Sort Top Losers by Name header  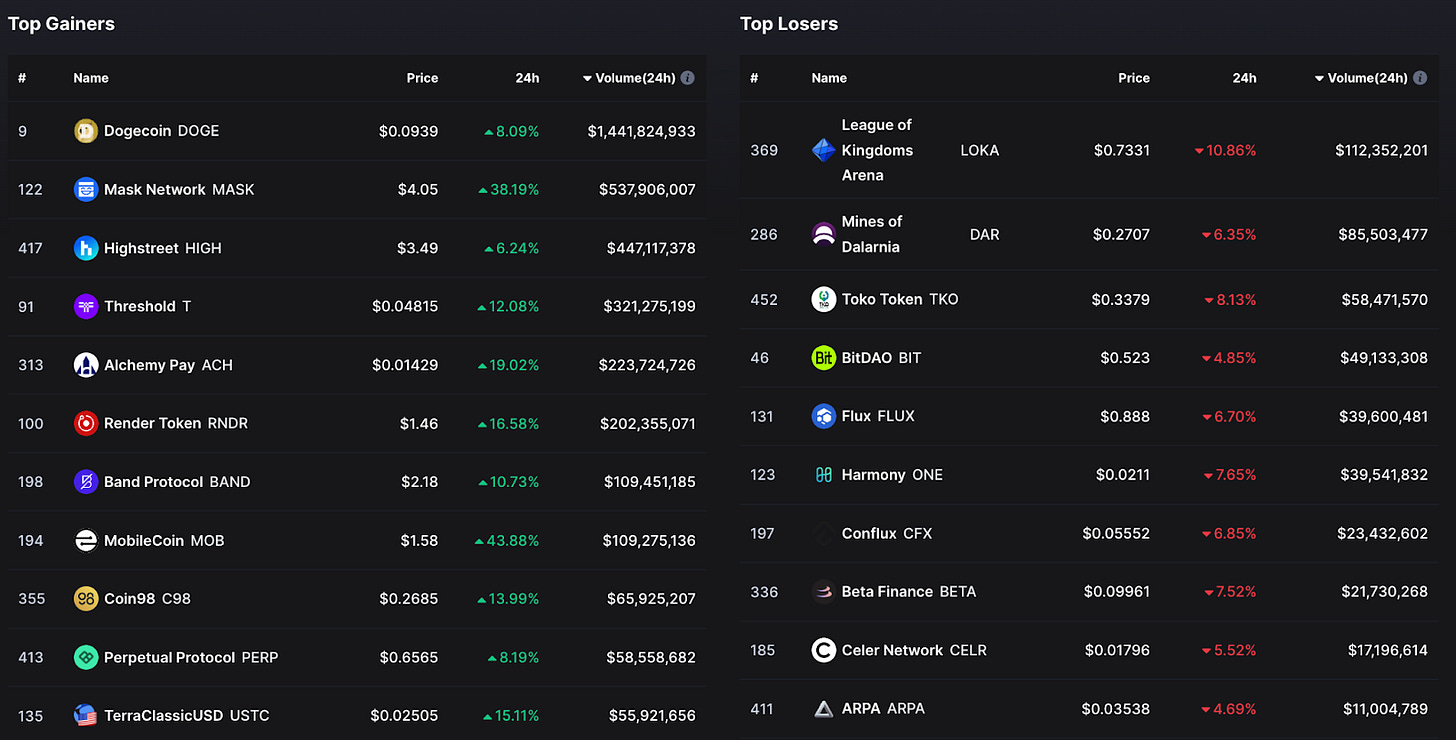click(829, 78)
